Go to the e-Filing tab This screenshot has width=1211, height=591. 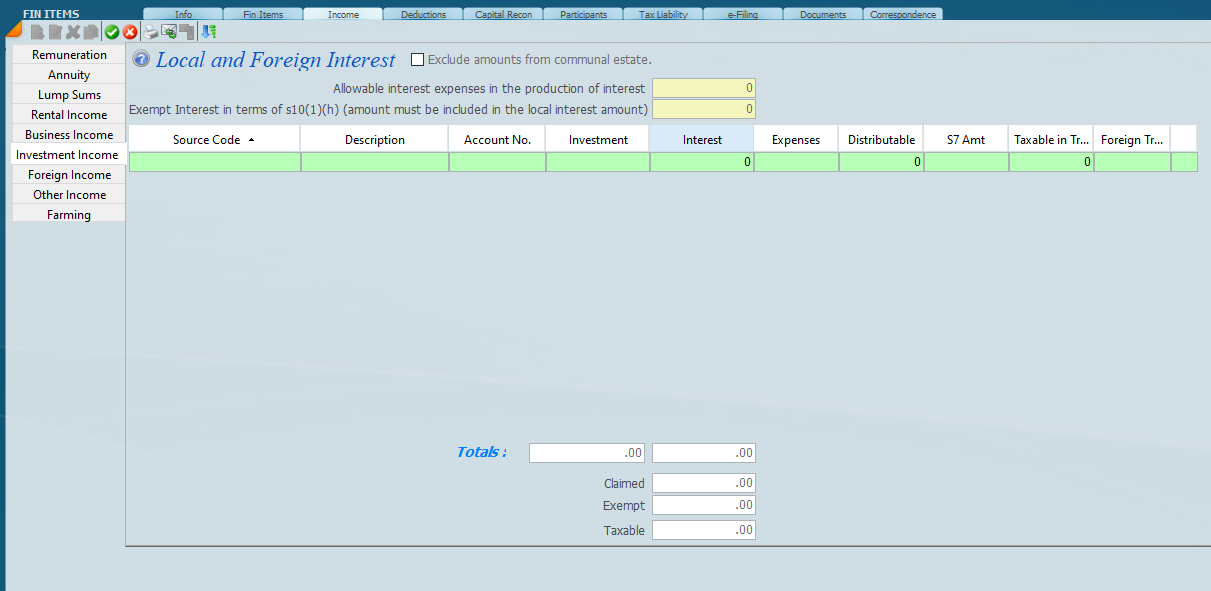743,14
